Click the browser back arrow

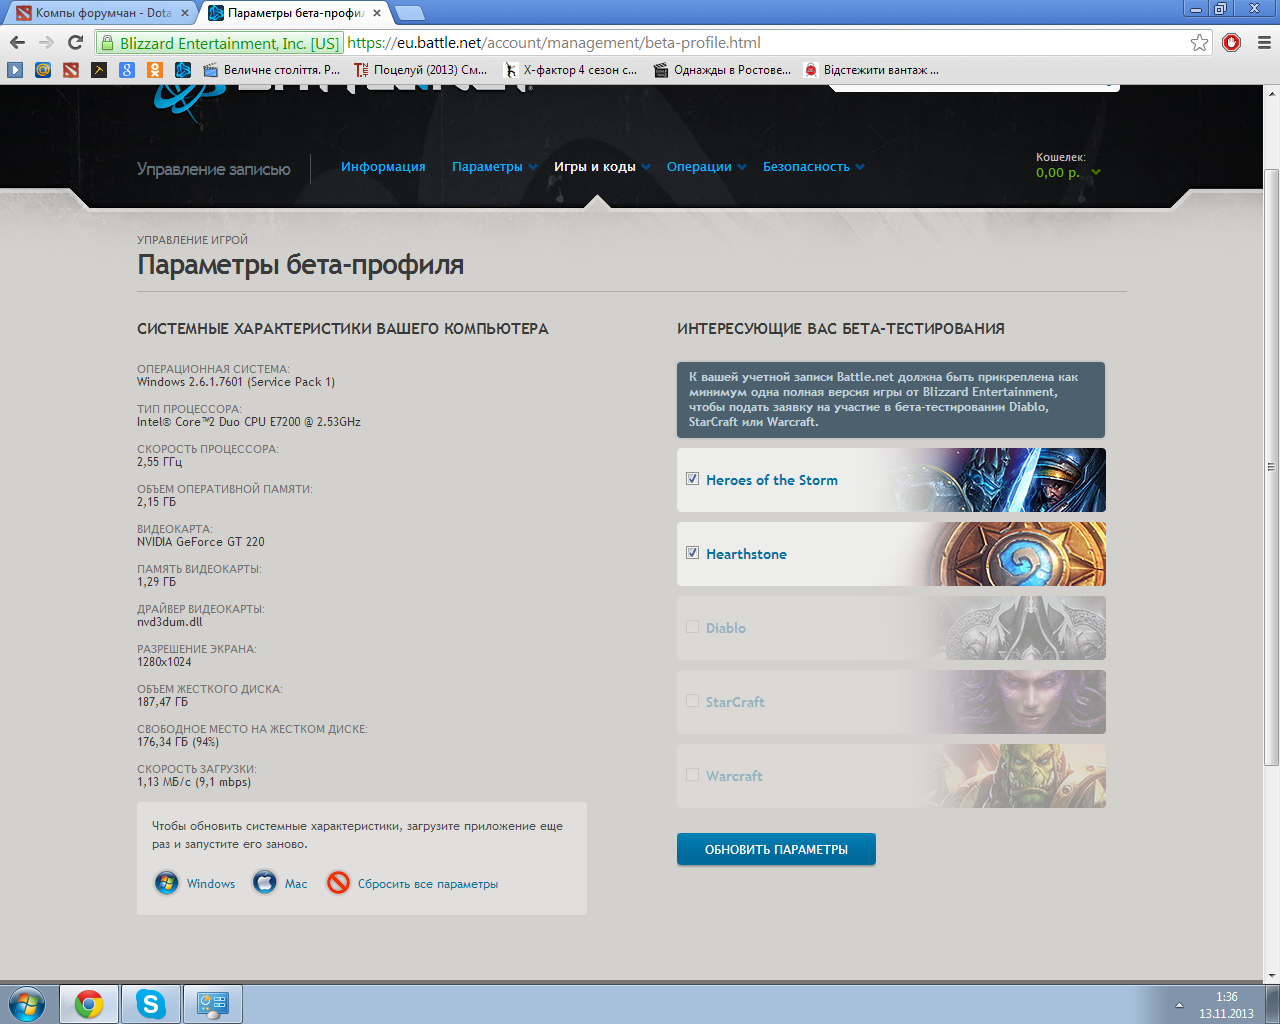pos(17,42)
